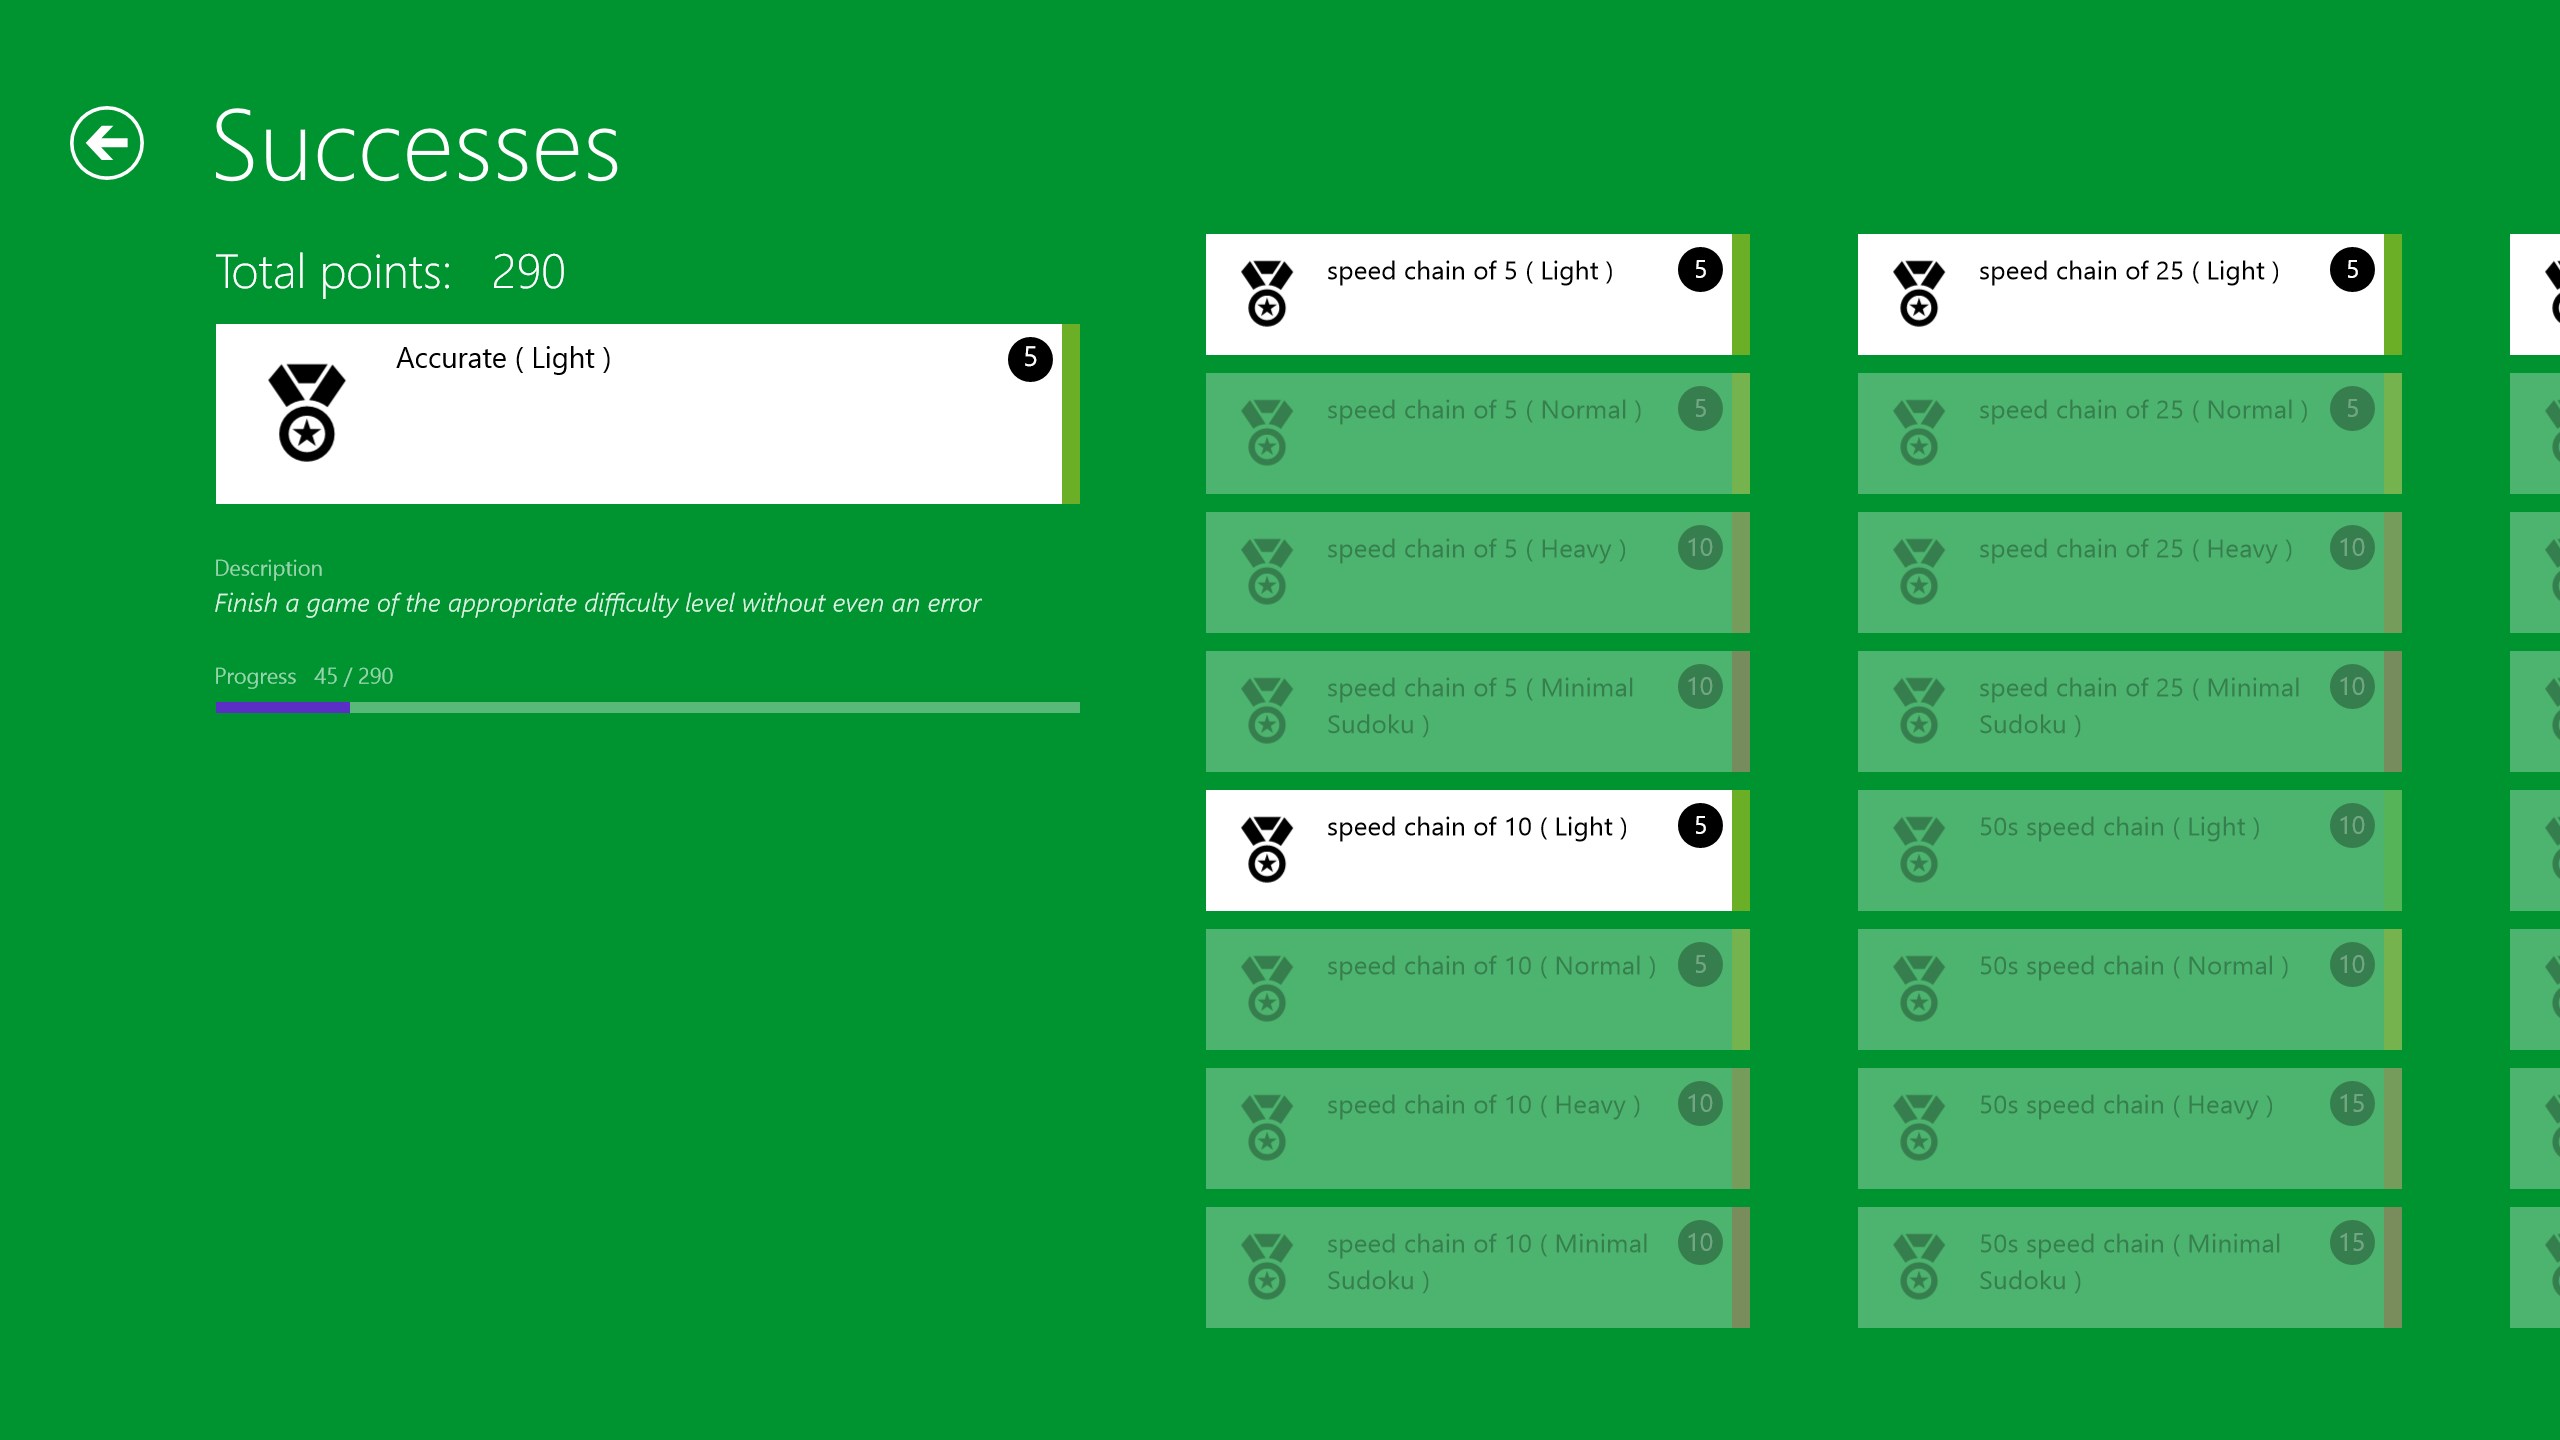Select speed chain of 10 (Minimal Sudoku) tile
This screenshot has width=2560, height=1440.
click(x=1470, y=1267)
